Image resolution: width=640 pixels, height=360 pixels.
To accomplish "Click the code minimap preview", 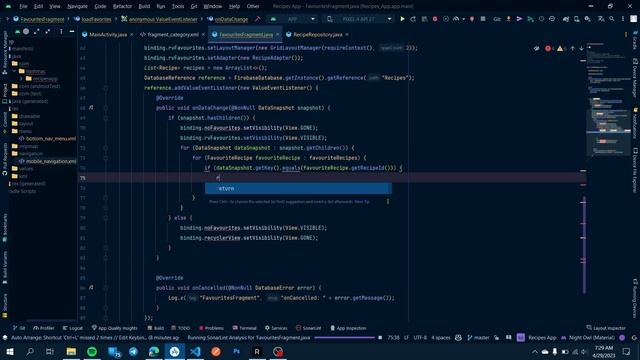I will click(608, 100).
